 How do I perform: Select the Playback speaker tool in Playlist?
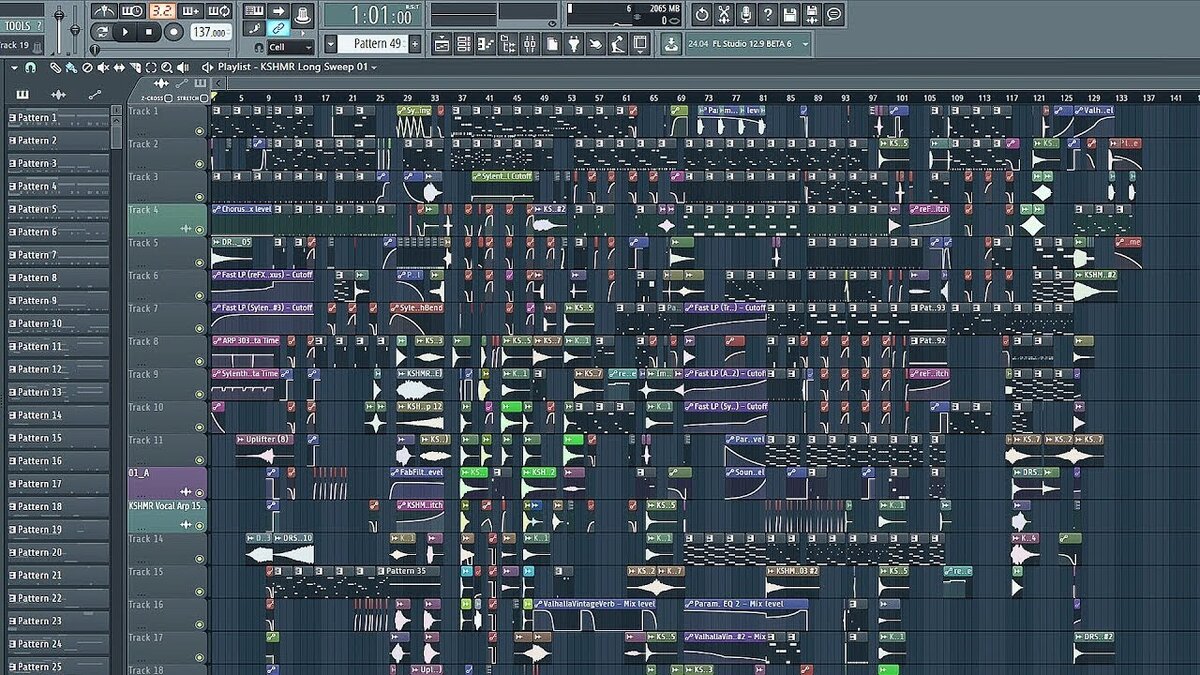click(x=182, y=67)
